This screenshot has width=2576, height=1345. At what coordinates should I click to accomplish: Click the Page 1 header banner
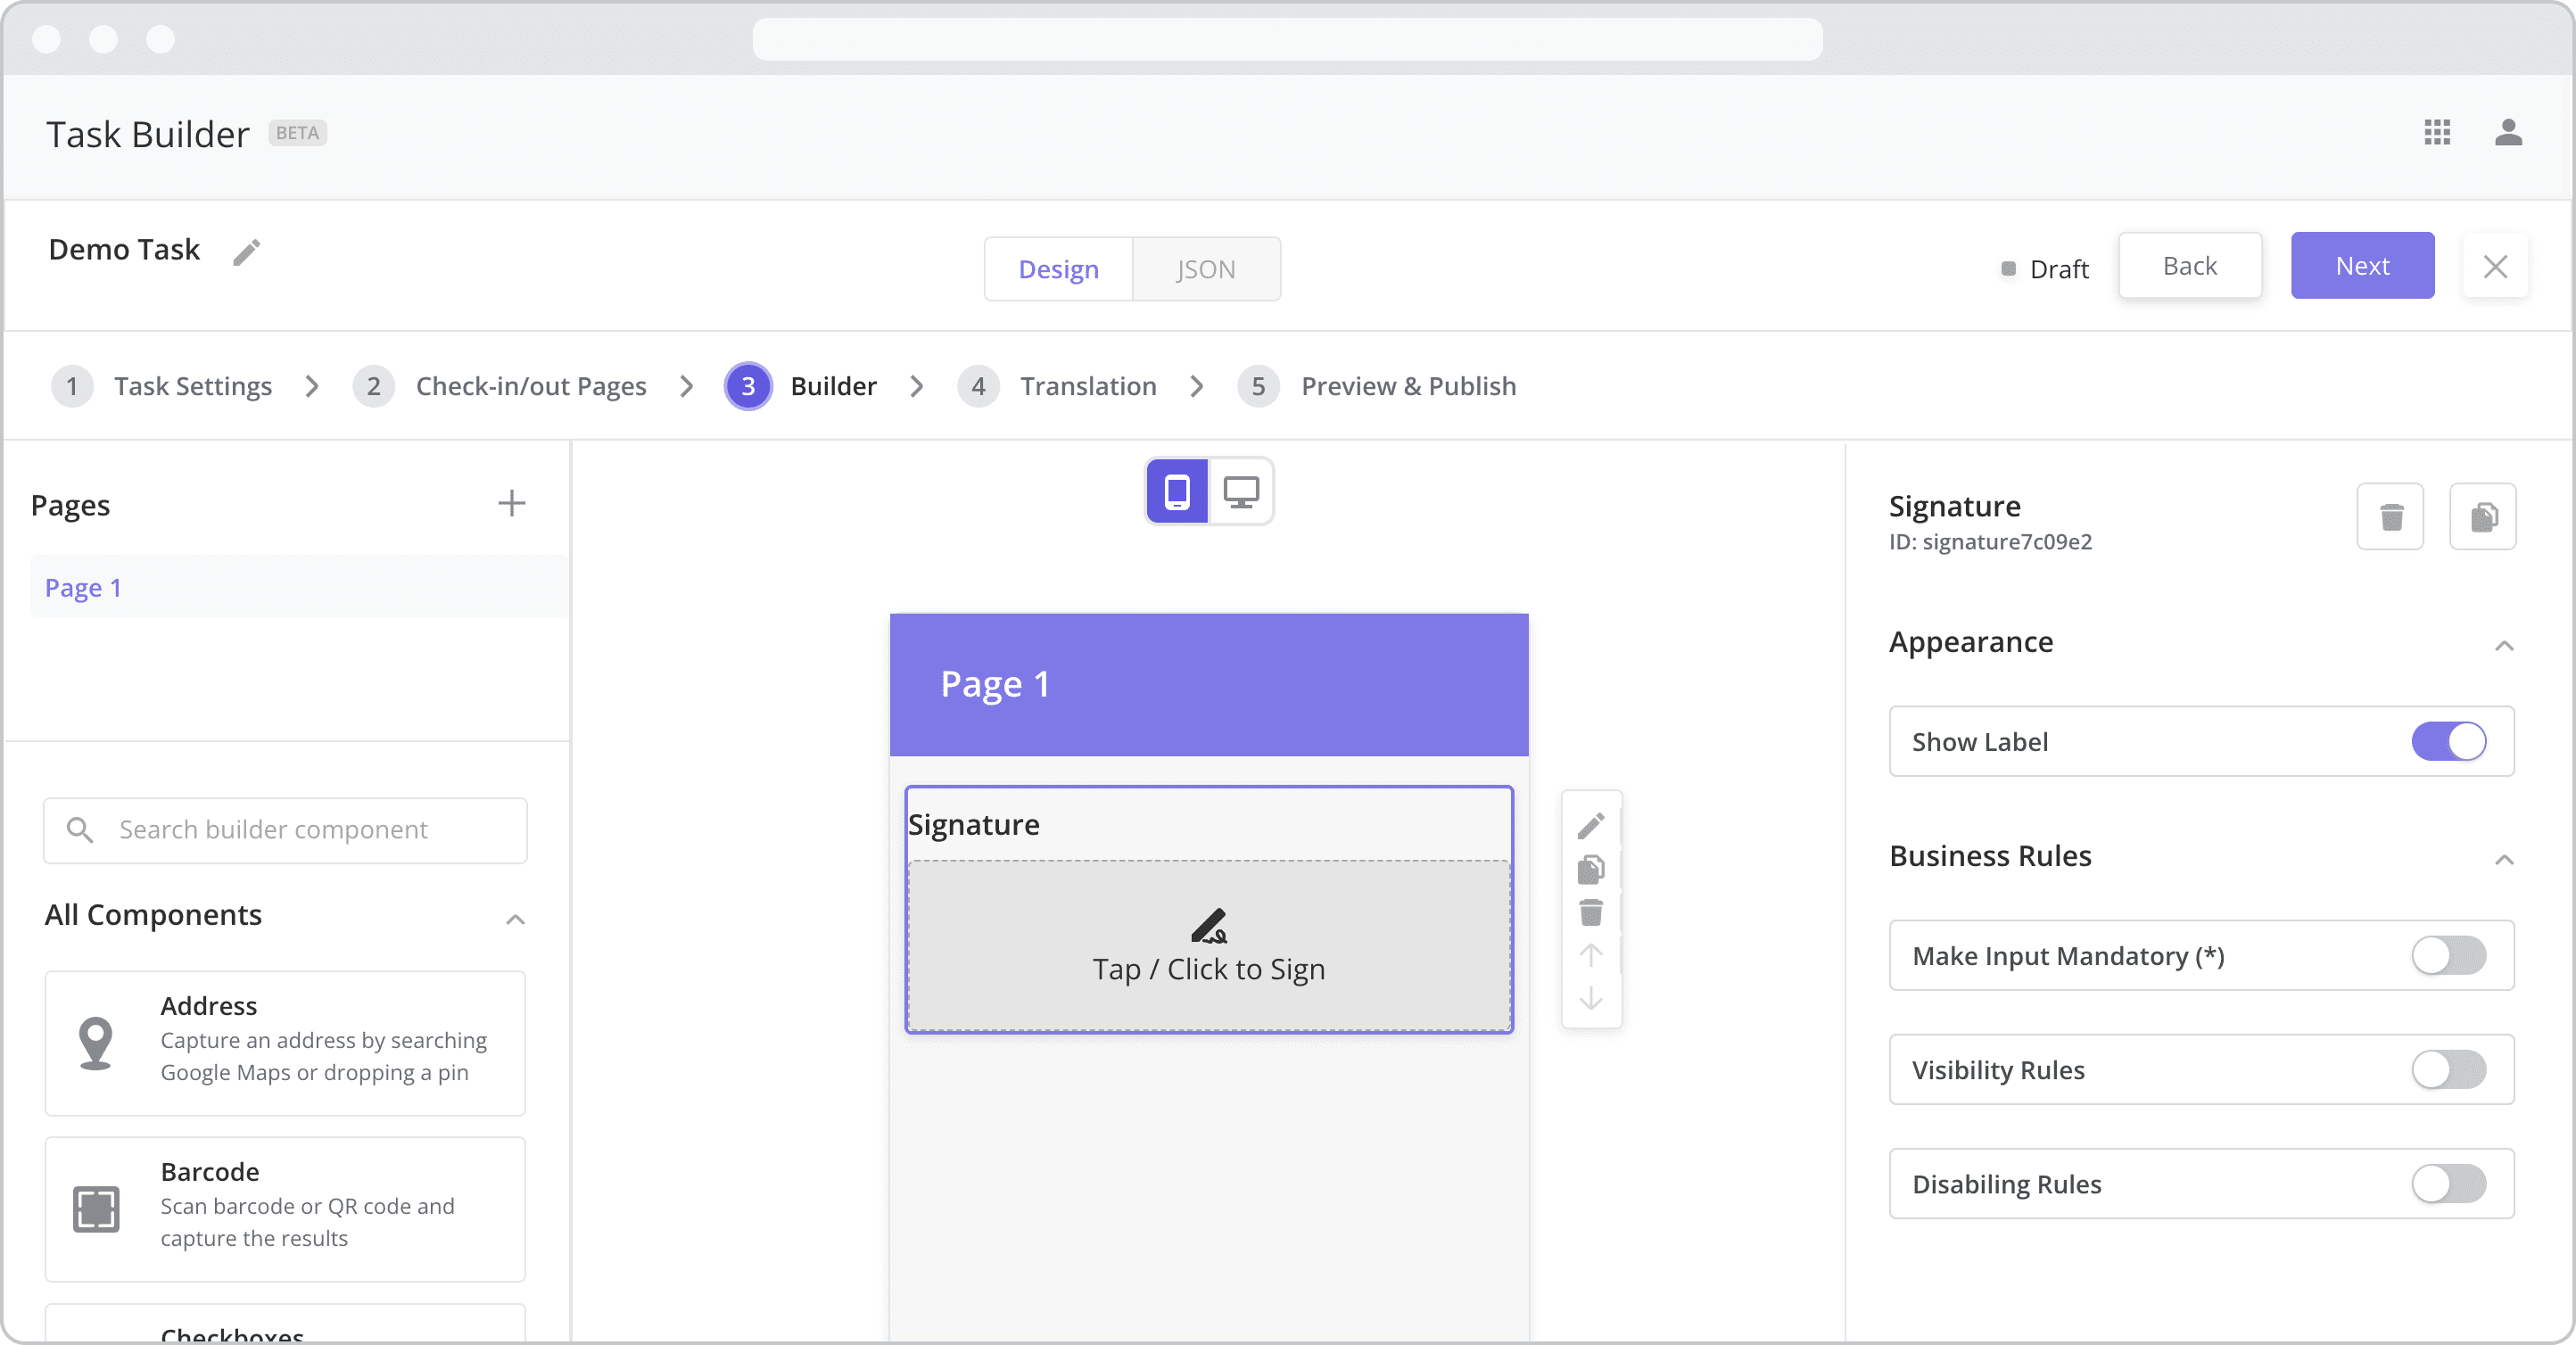tap(1208, 684)
